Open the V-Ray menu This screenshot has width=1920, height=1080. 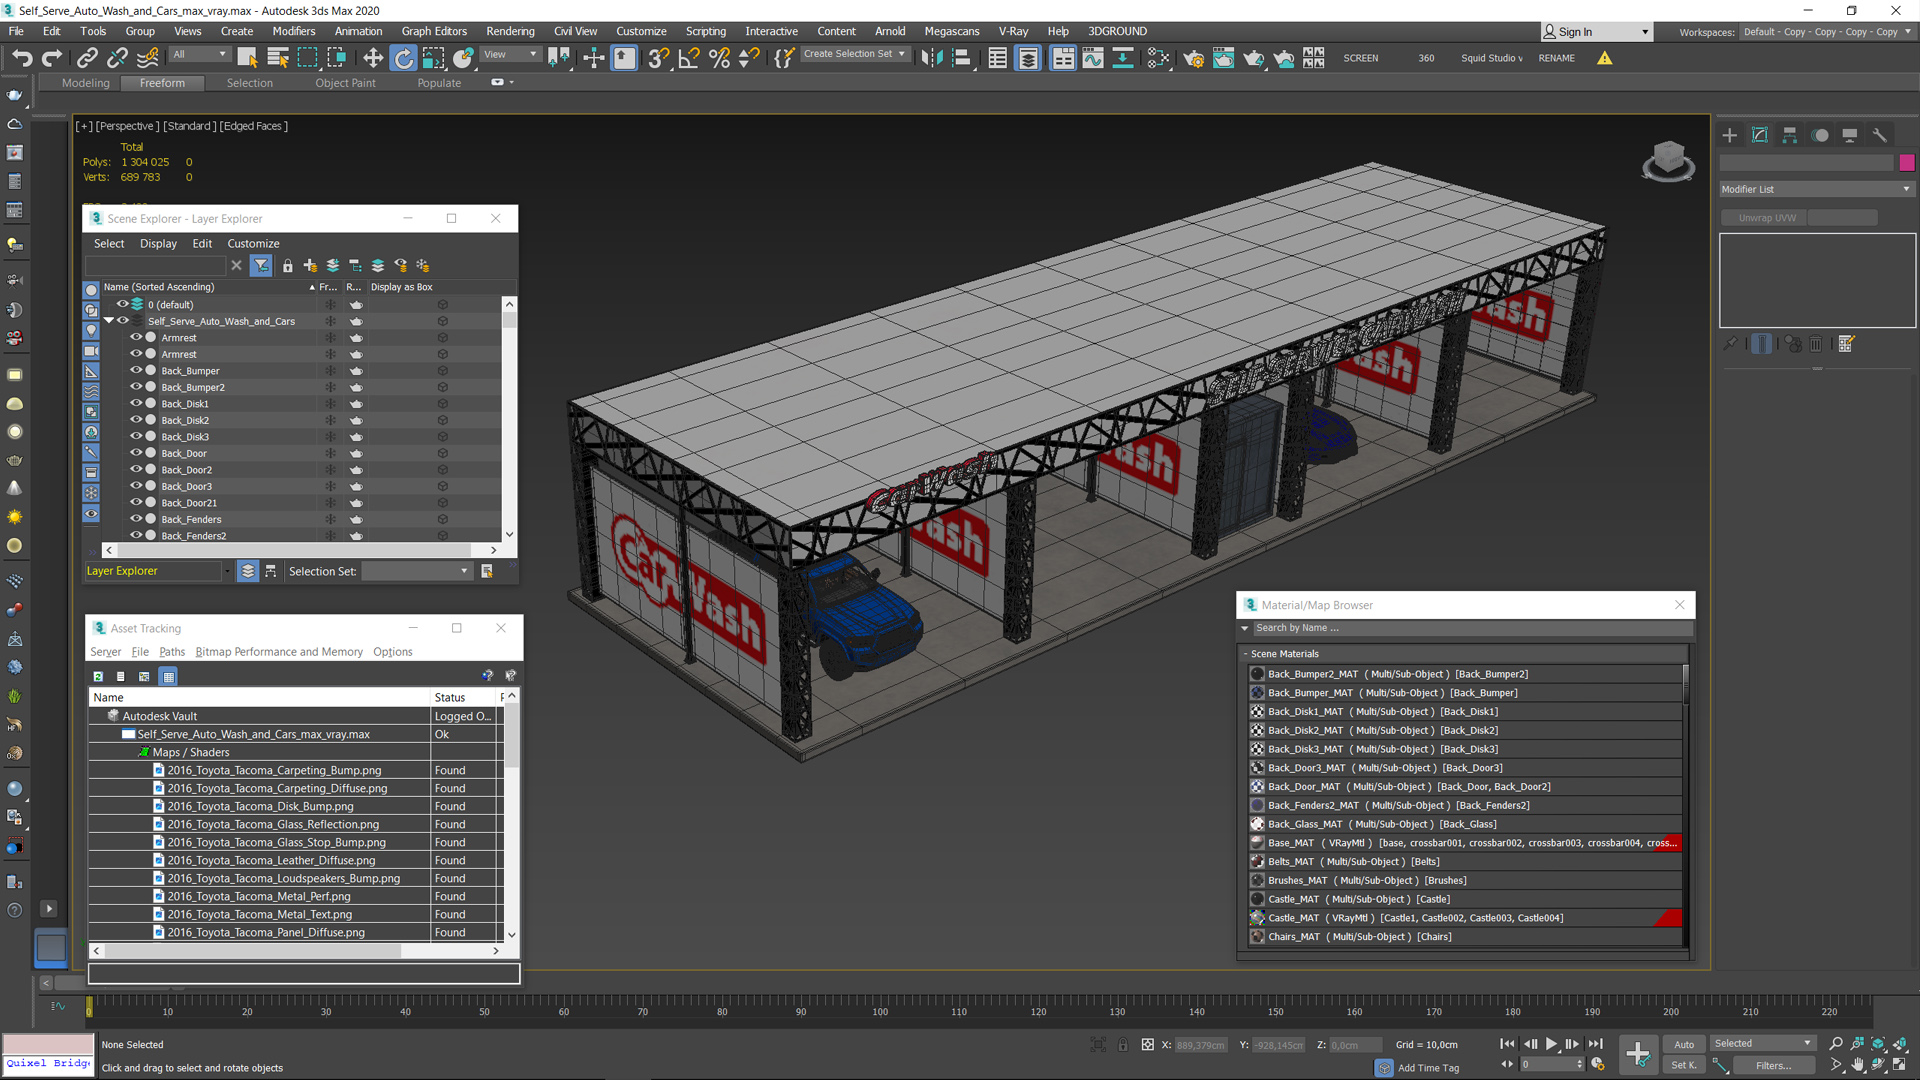tap(1013, 31)
